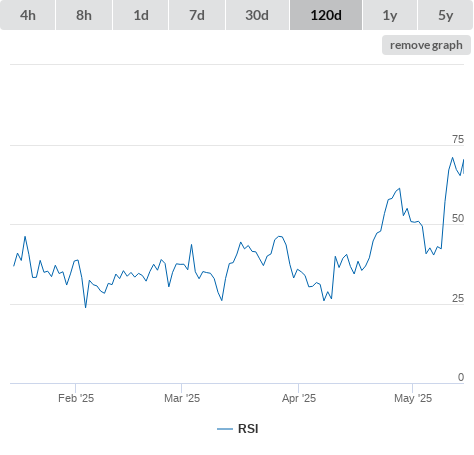The image size is (474, 455).
Task: Click the May '25 axis label
Action: coord(413,398)
